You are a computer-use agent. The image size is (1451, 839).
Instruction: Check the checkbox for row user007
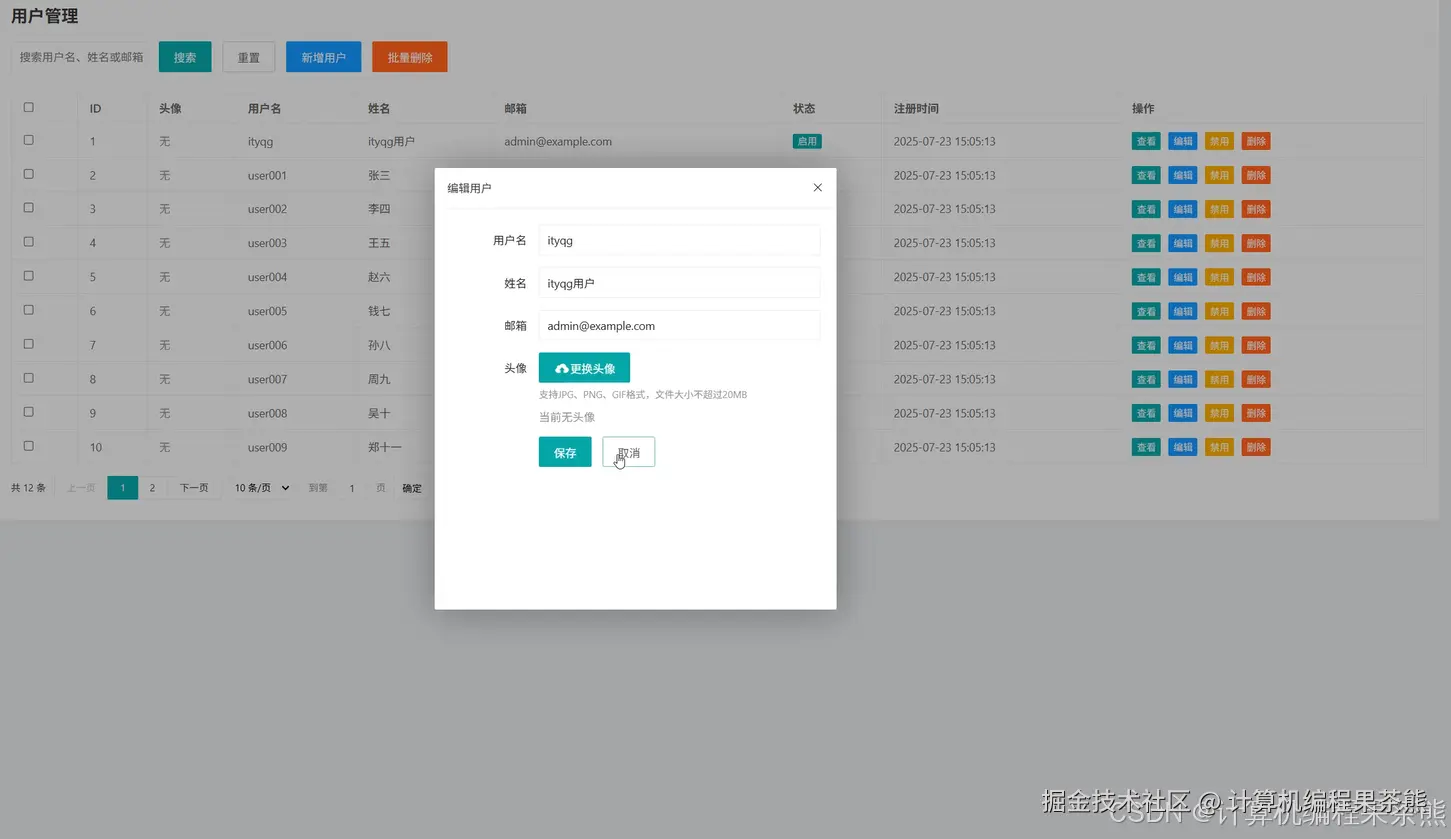tap(29, 378)
